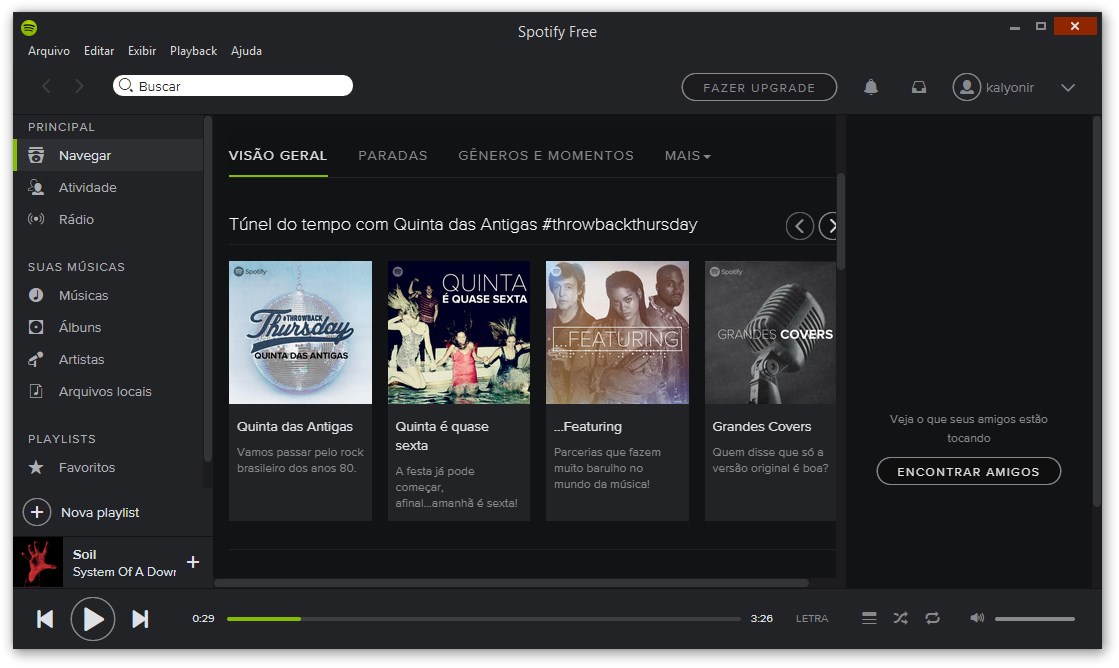
Task: Open Grandes Covers title link
Action: 761,427
